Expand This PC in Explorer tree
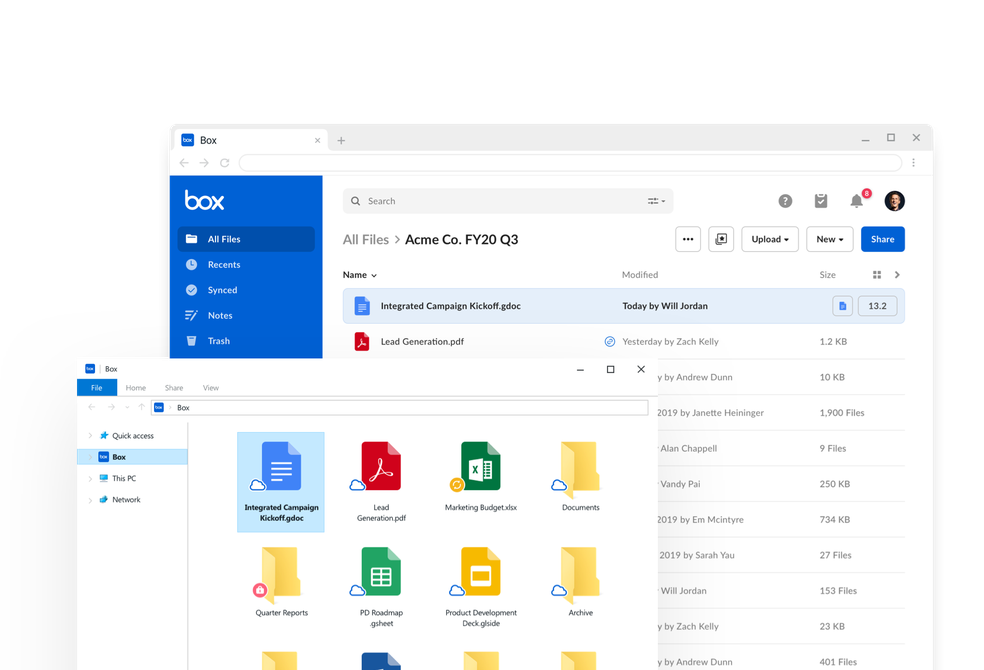The width and height of the screenshot is (984, 670). [90, 479]
